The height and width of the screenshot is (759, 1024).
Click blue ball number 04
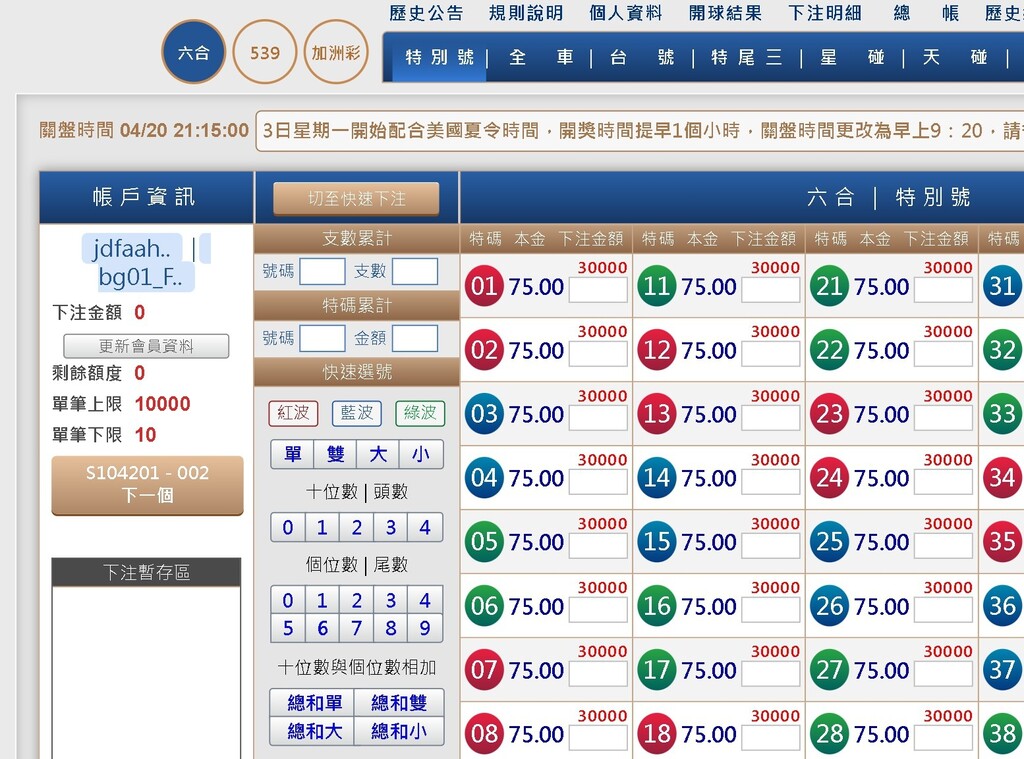[x=484, y=479]
